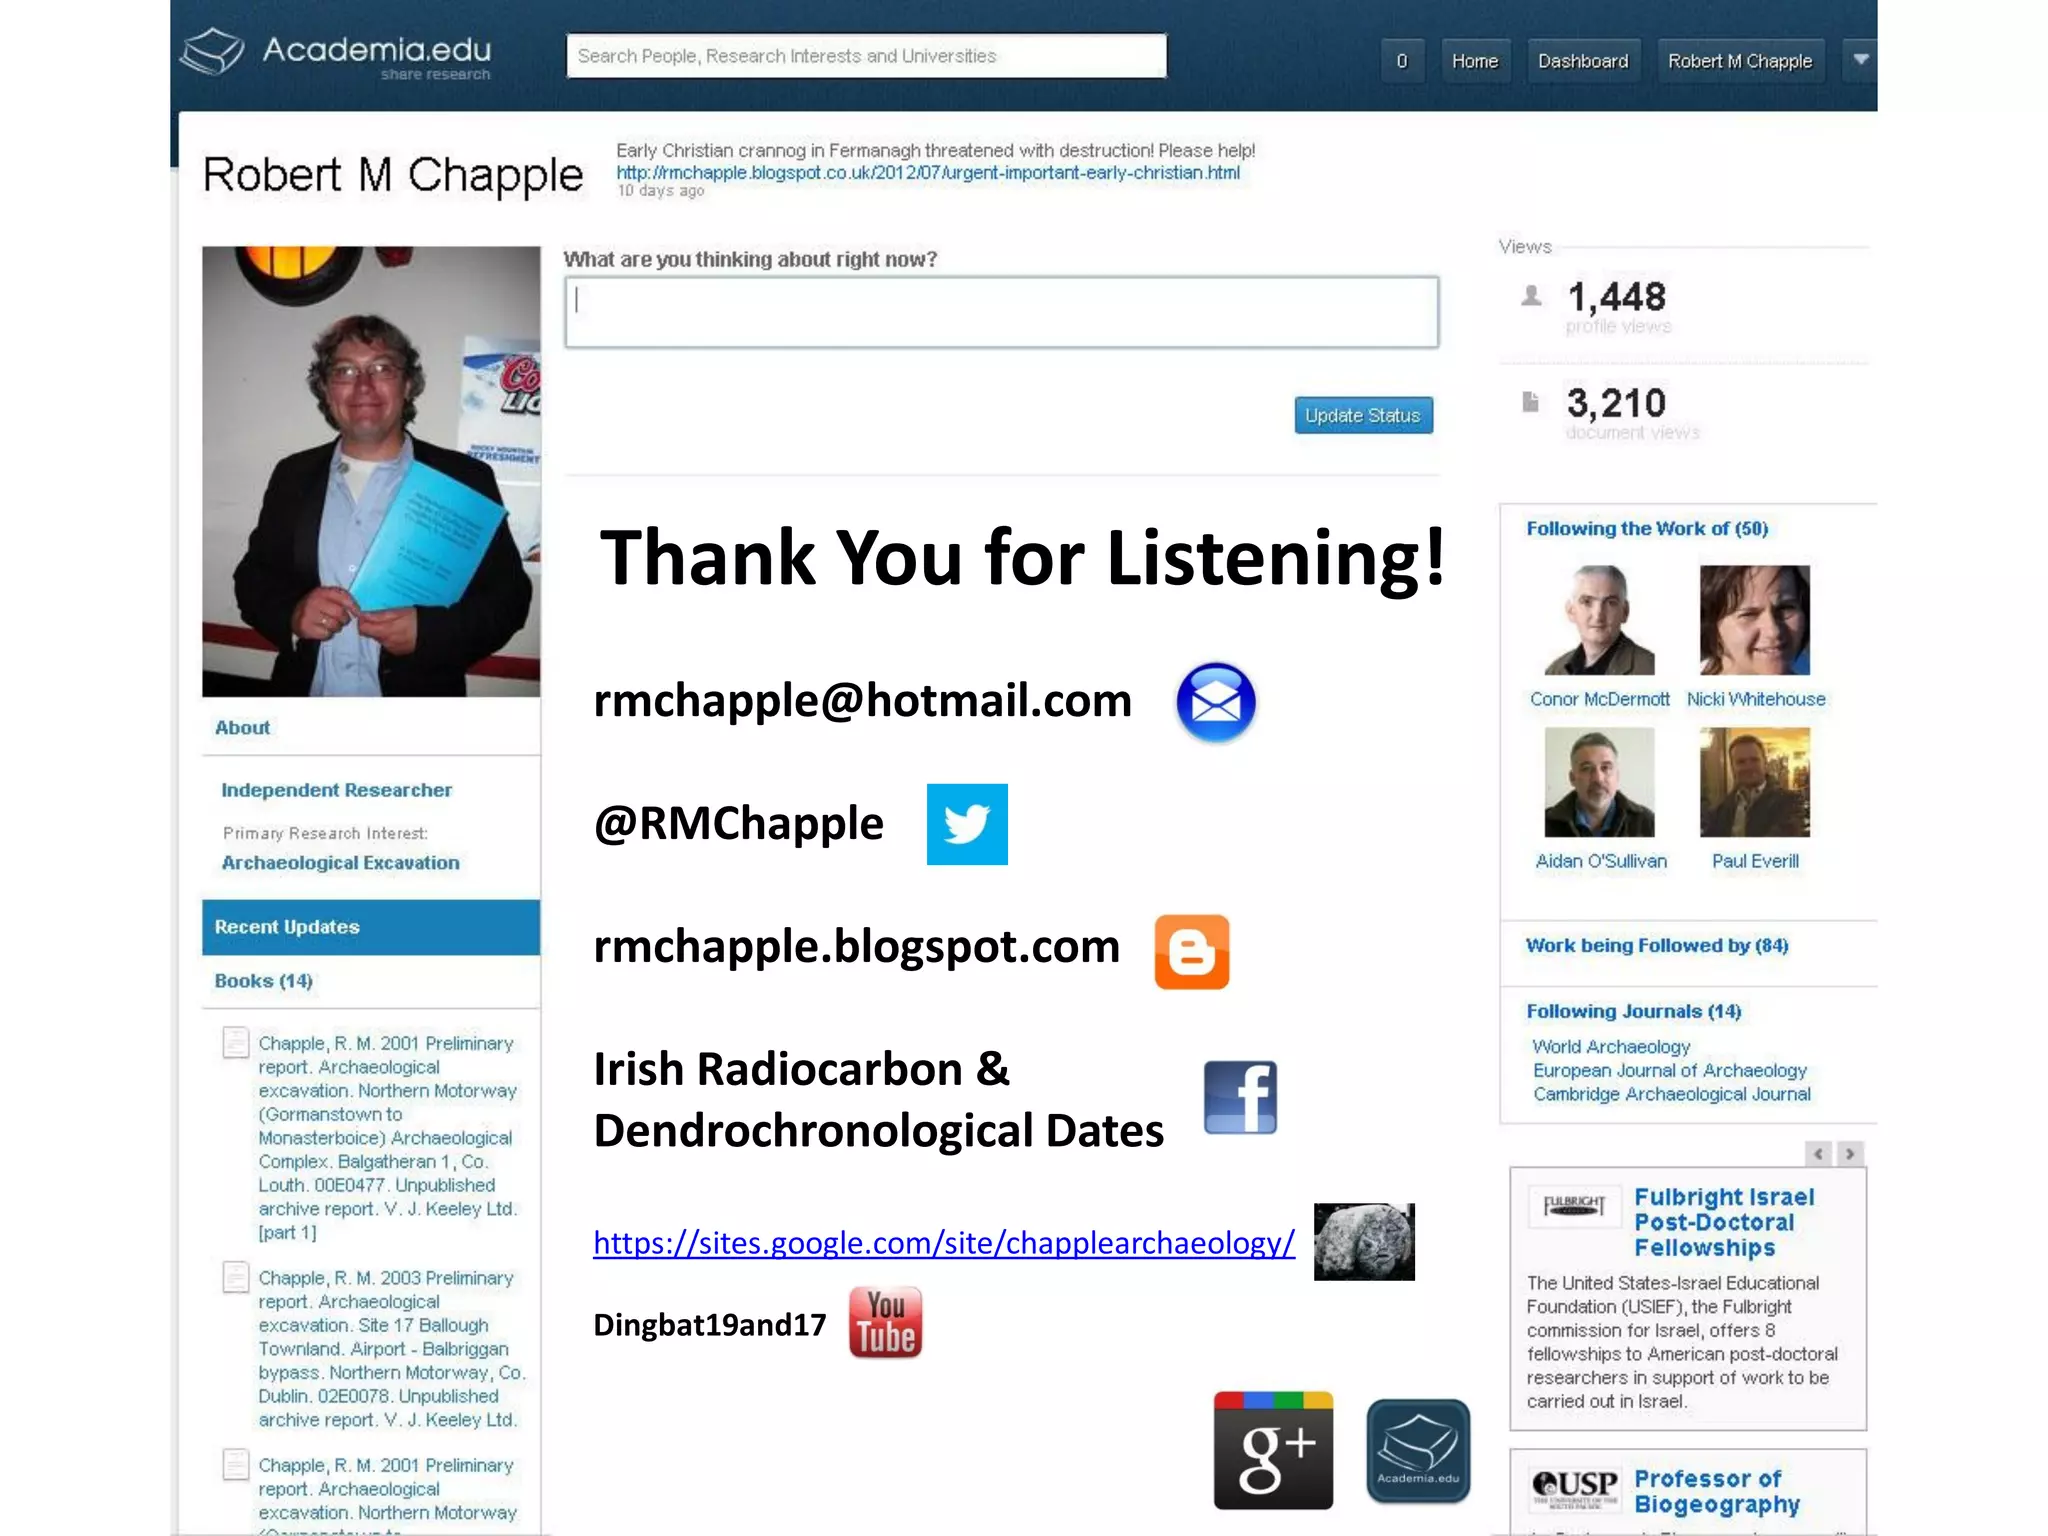Screen dimensions: 2048x1536
Task: Open Nicki Whitehouse's profile photo
Action: [1755, 620]
